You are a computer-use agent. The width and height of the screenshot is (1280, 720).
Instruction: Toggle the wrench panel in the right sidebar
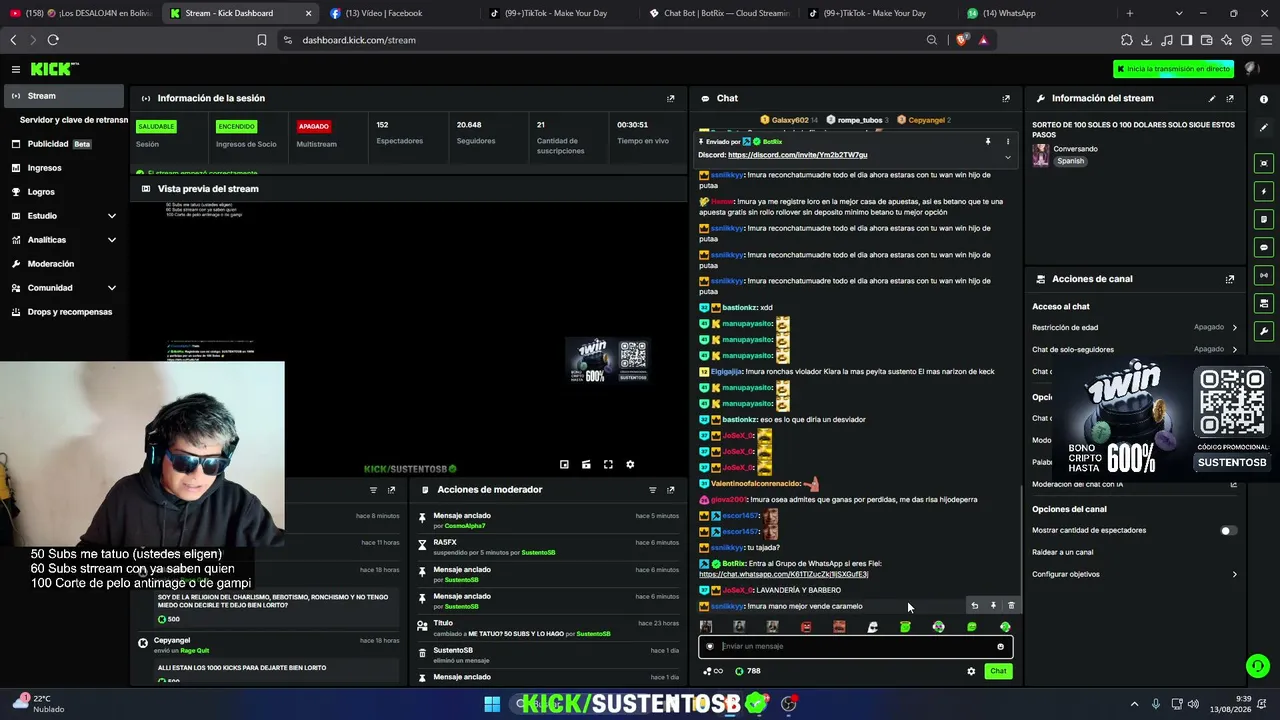point(1264,331)
